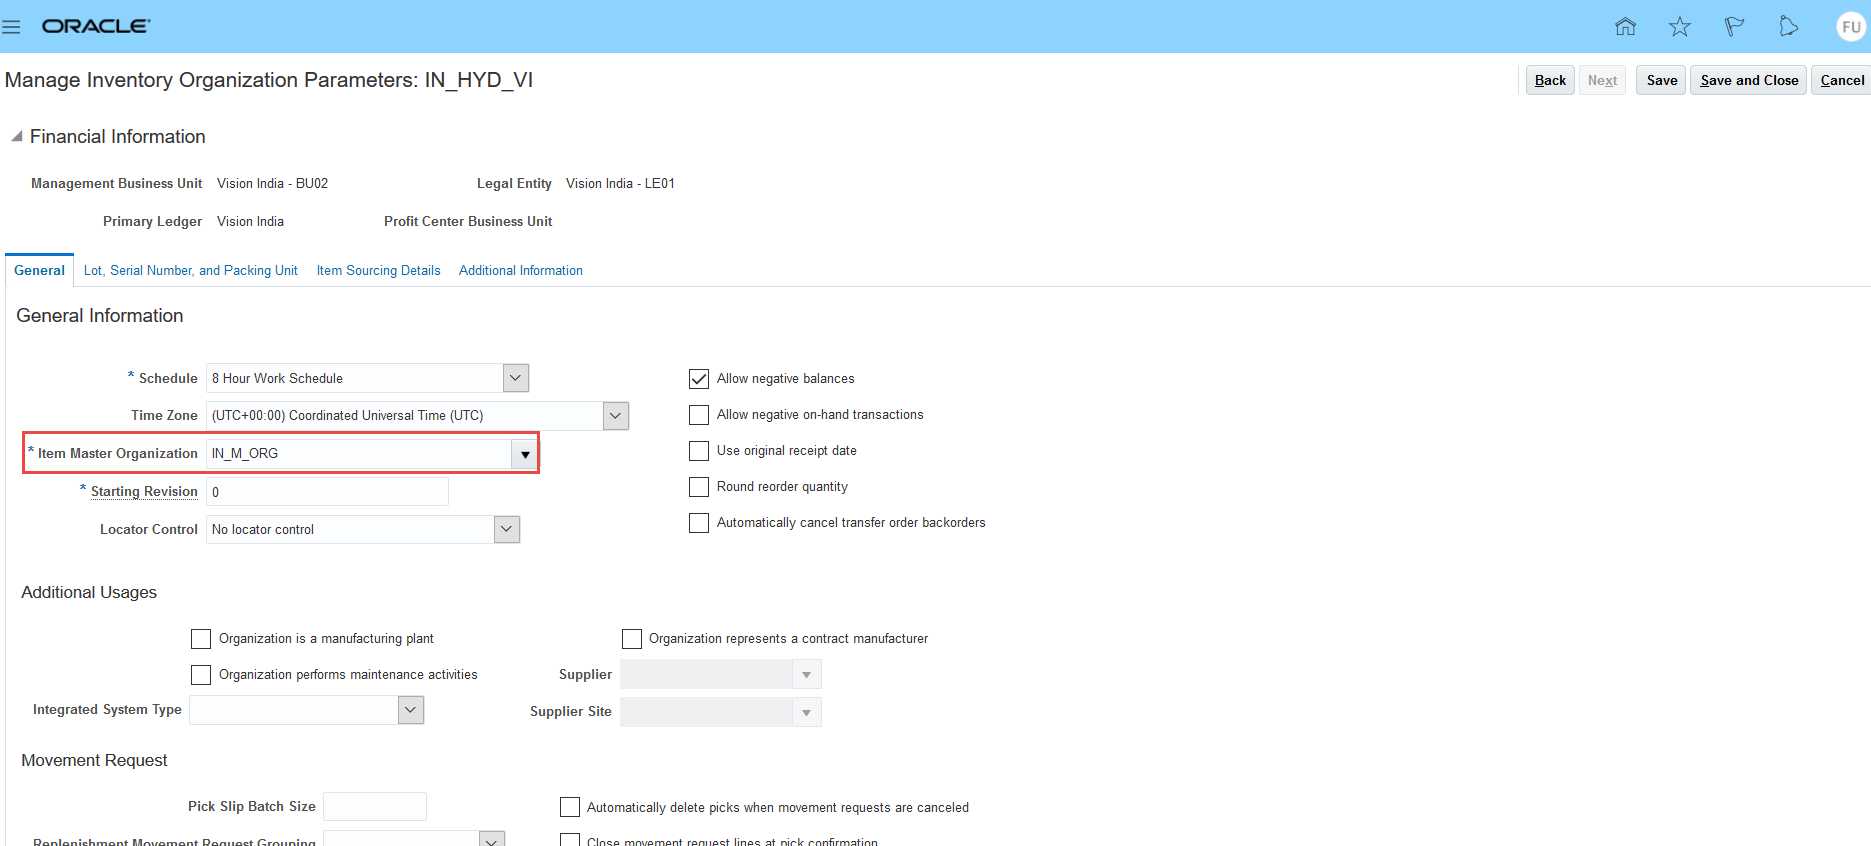
Task: Click the Additional Usages heading
Action: [89, 593]
